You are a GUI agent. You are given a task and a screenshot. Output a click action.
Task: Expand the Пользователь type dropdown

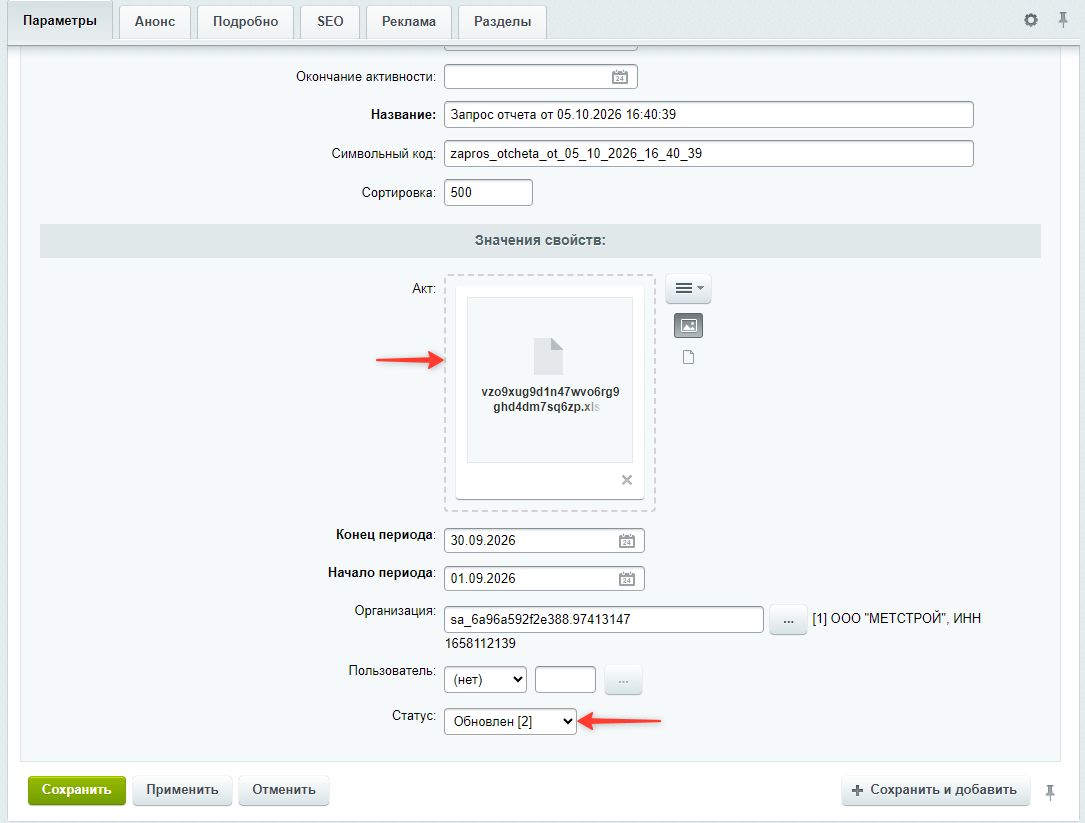pos(485,680)
